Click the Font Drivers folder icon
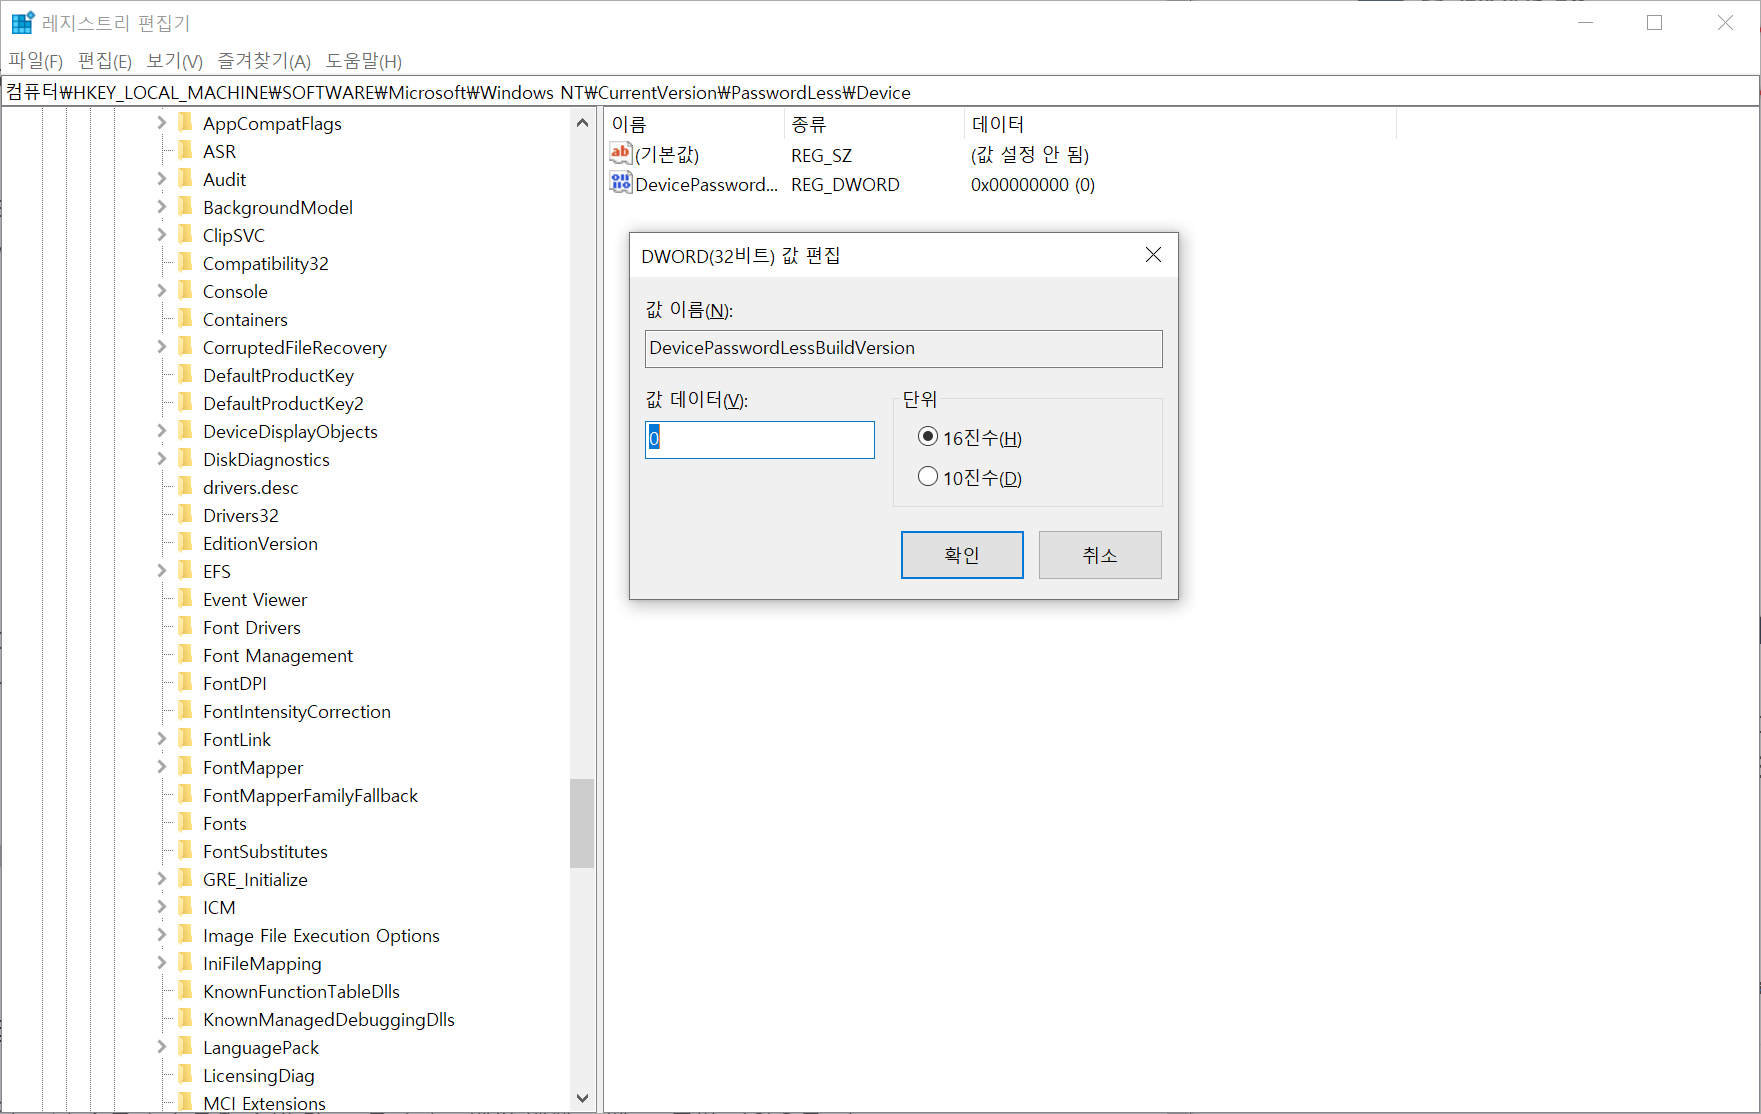The height and width of the screenshot is (1114, 1761). 185,627
